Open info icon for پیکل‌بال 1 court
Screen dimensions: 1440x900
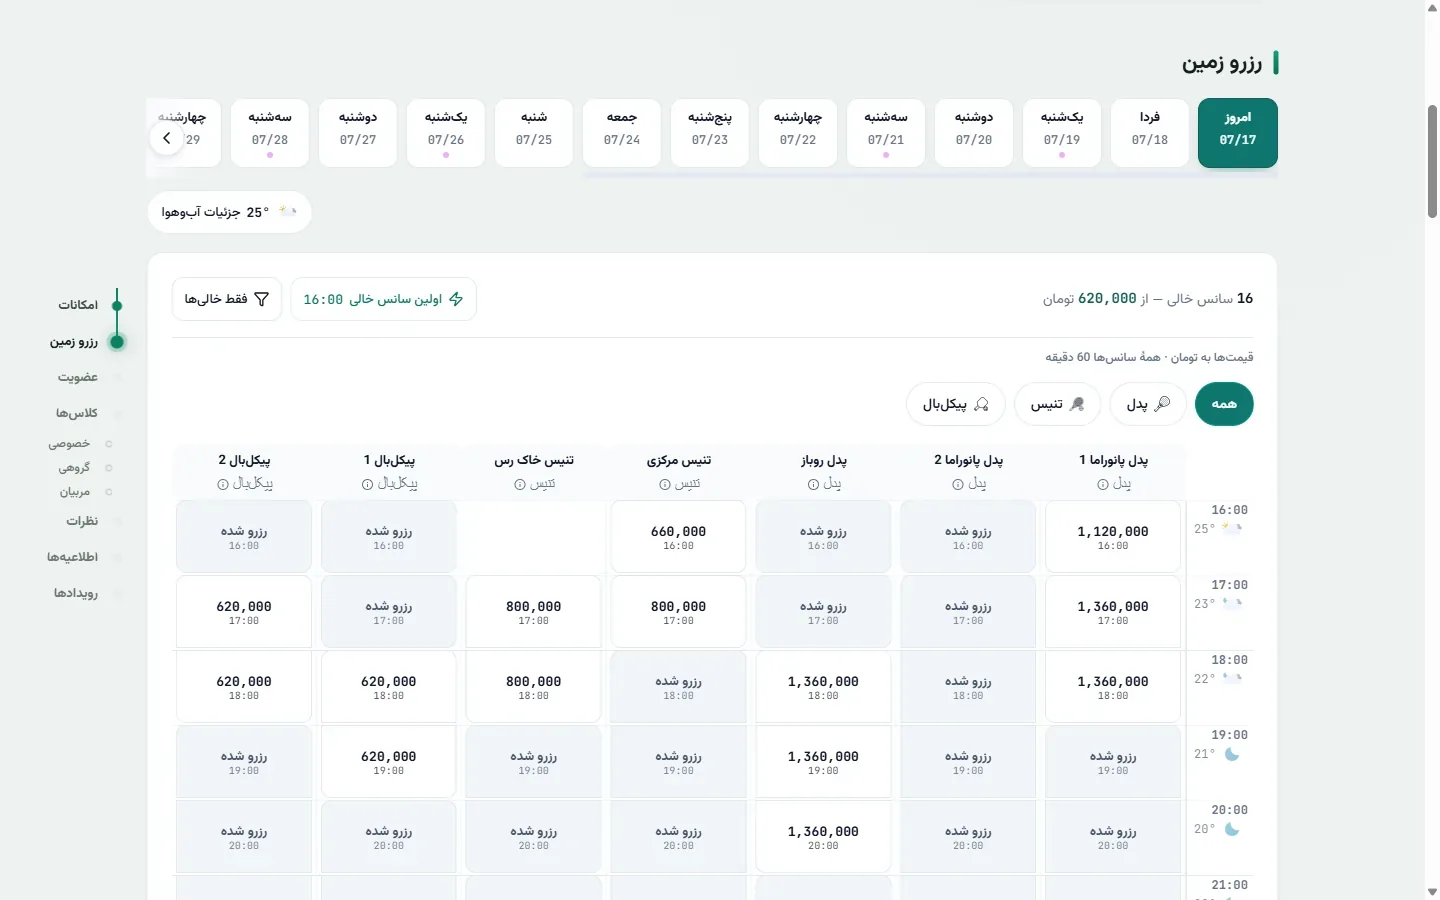(x=367, y=485)
